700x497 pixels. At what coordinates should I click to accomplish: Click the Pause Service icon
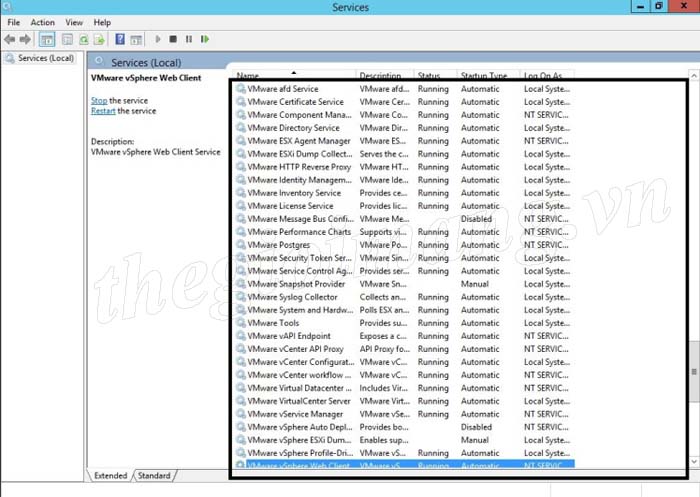(x=189, y=39)
